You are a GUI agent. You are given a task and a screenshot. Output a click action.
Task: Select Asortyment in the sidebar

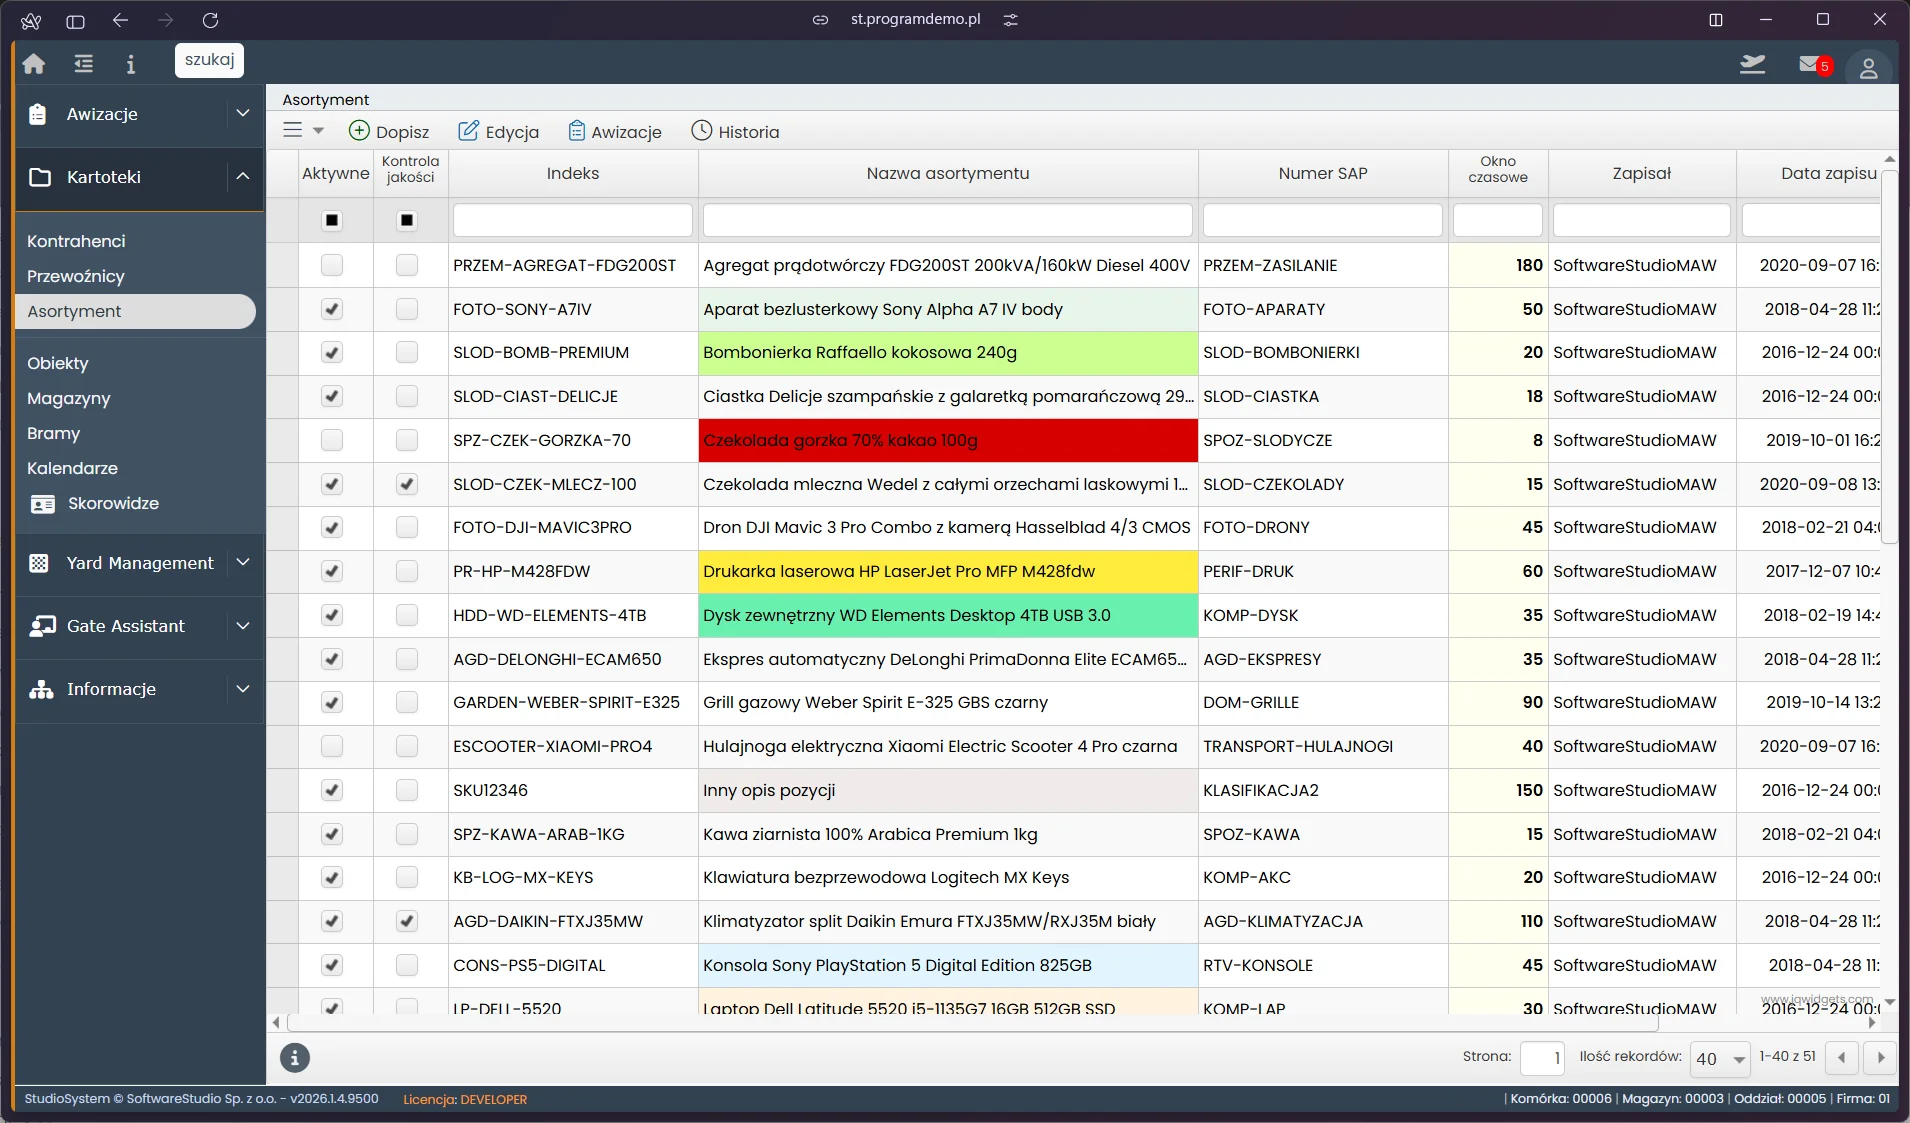(135, 311)
